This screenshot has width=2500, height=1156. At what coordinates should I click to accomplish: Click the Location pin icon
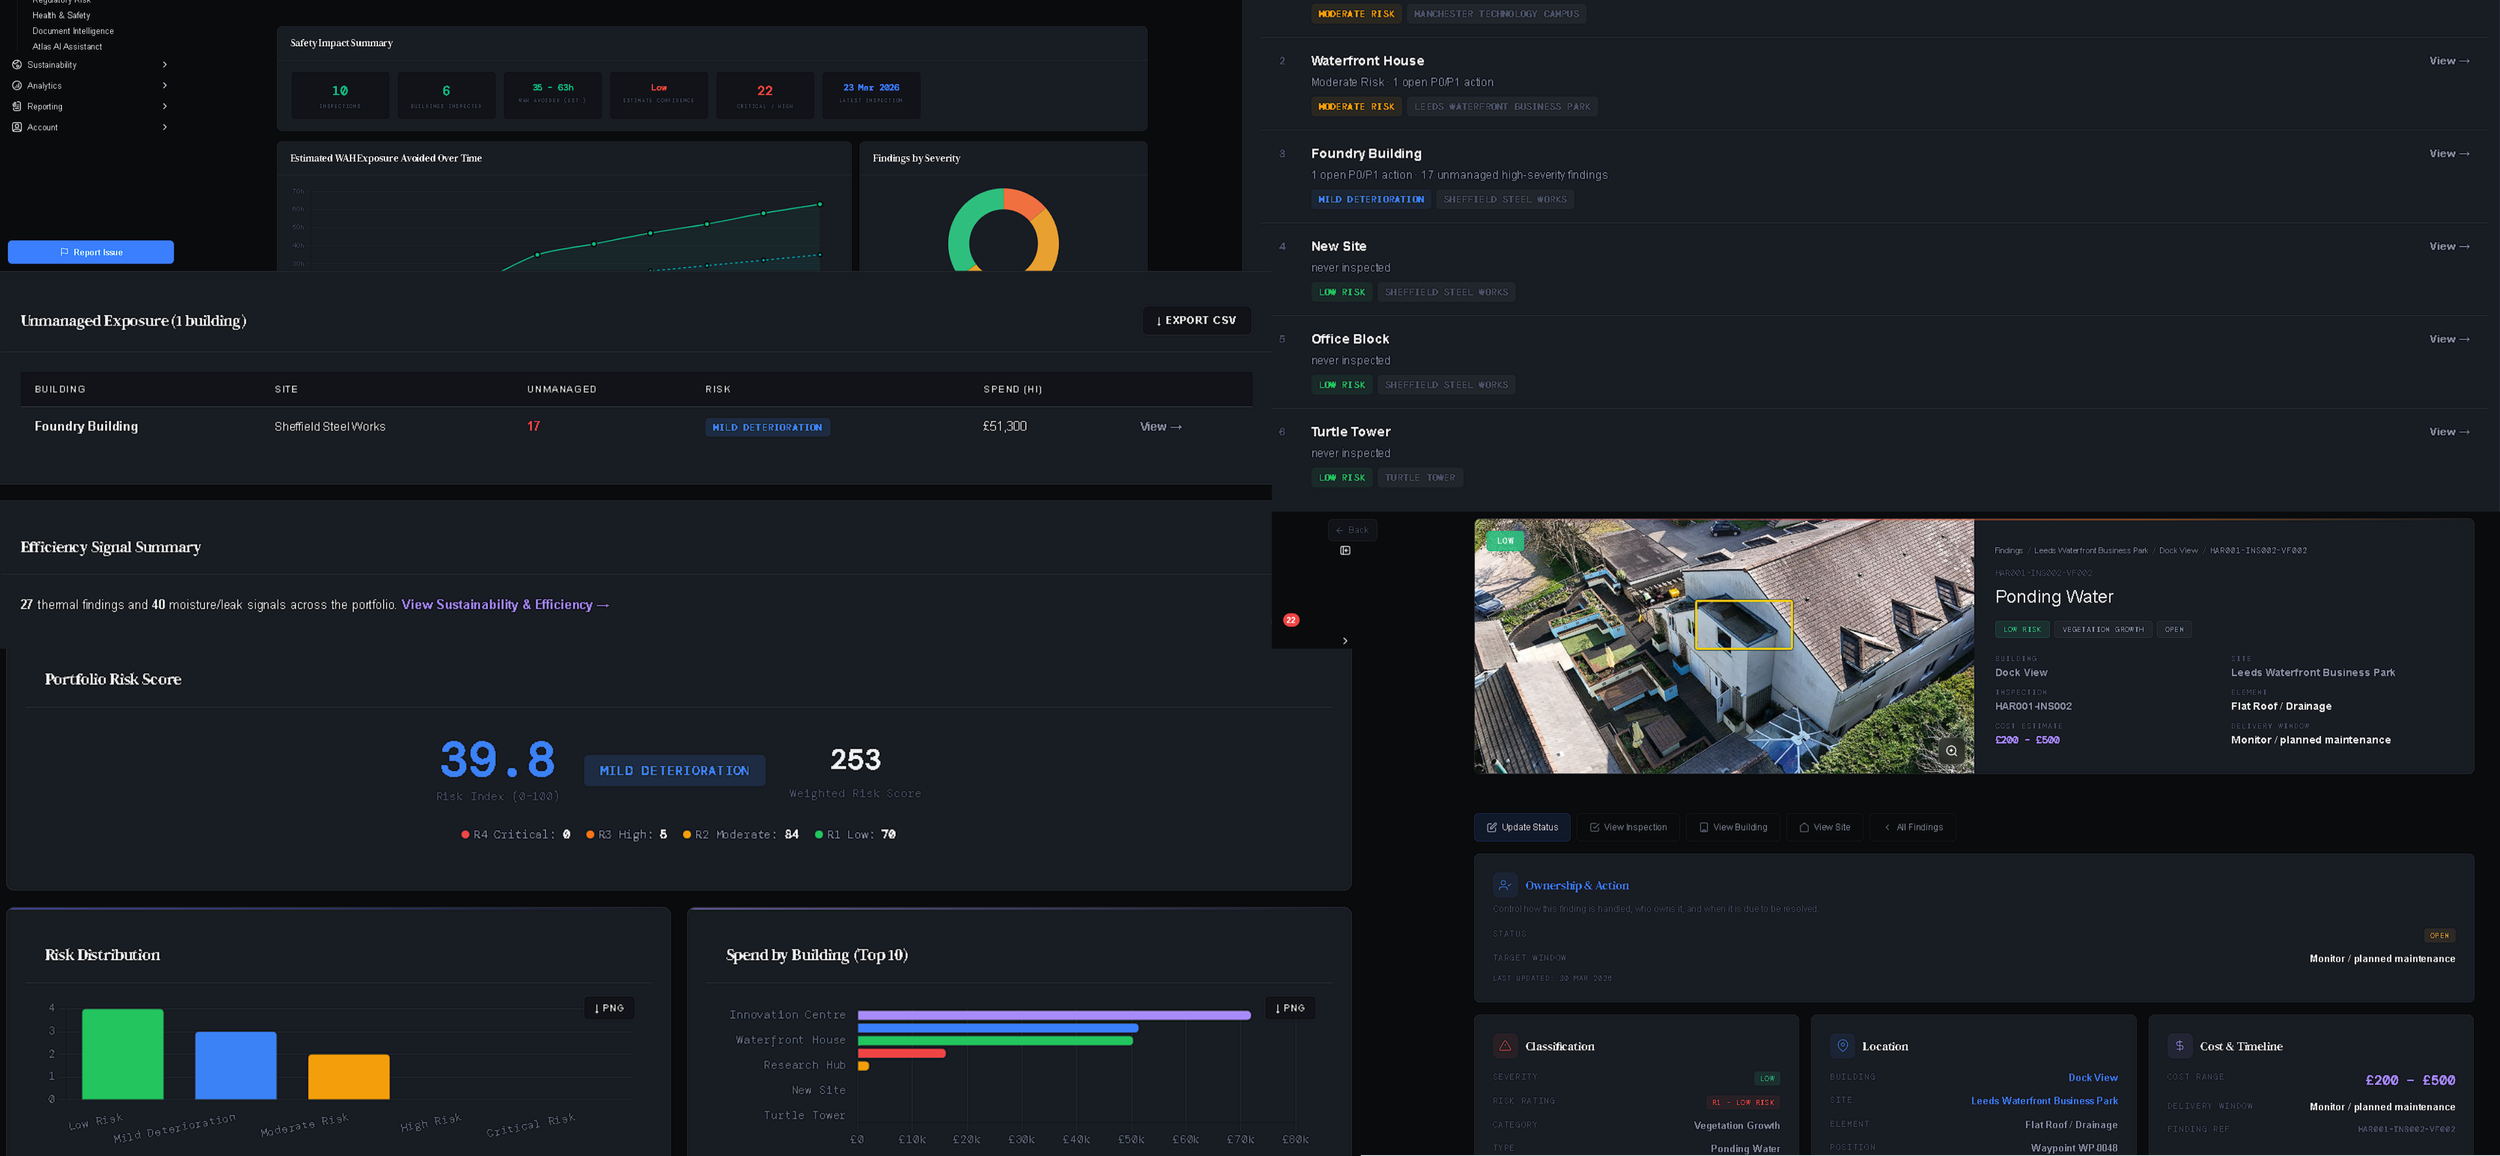[x=1842, y=1046]
